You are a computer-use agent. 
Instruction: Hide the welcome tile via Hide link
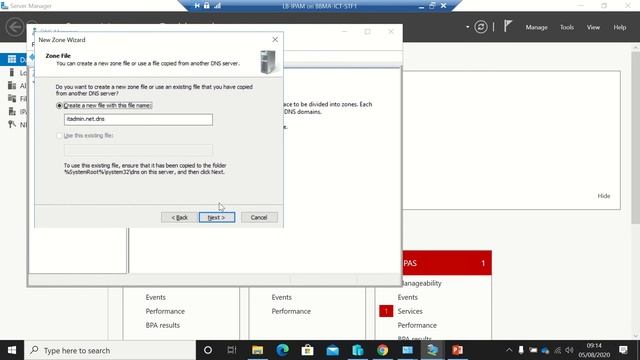[604, 196]
